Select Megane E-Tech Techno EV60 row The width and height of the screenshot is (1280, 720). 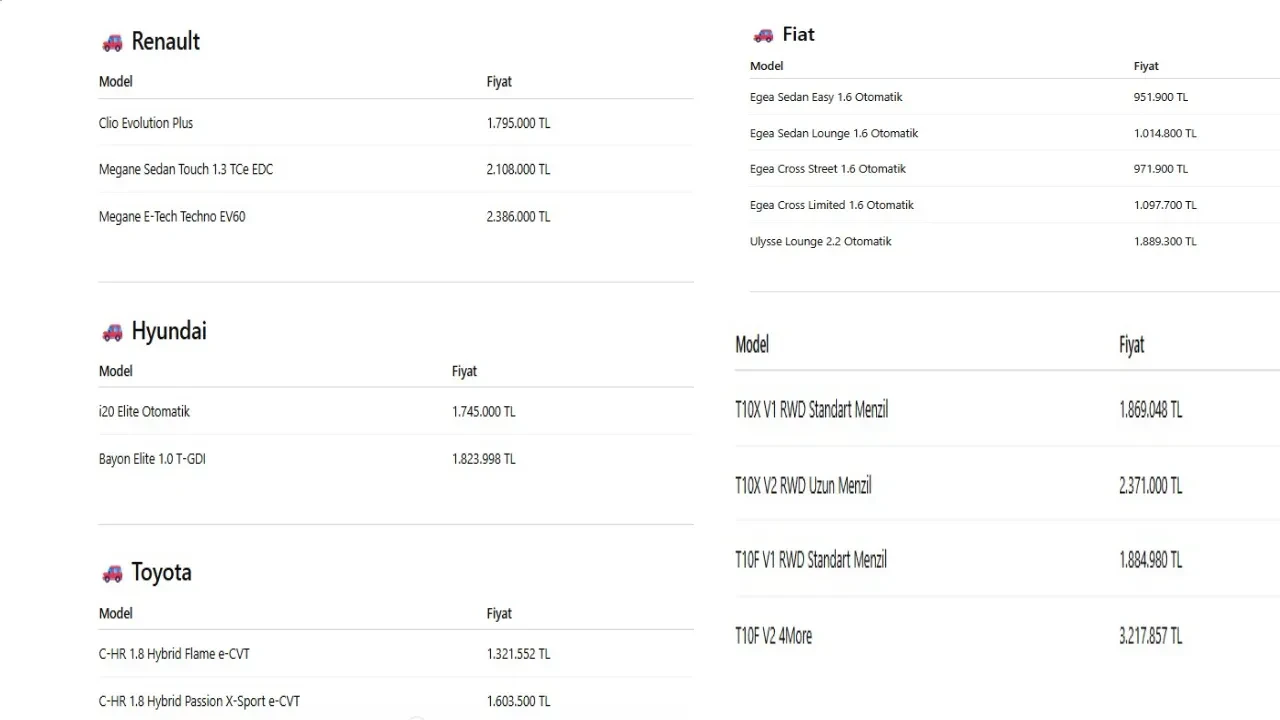click(172, 216)
